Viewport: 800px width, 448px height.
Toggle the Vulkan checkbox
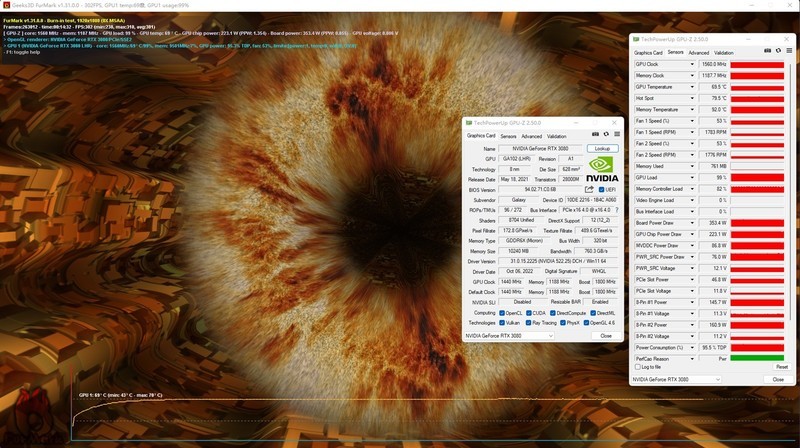coord(502,322)
